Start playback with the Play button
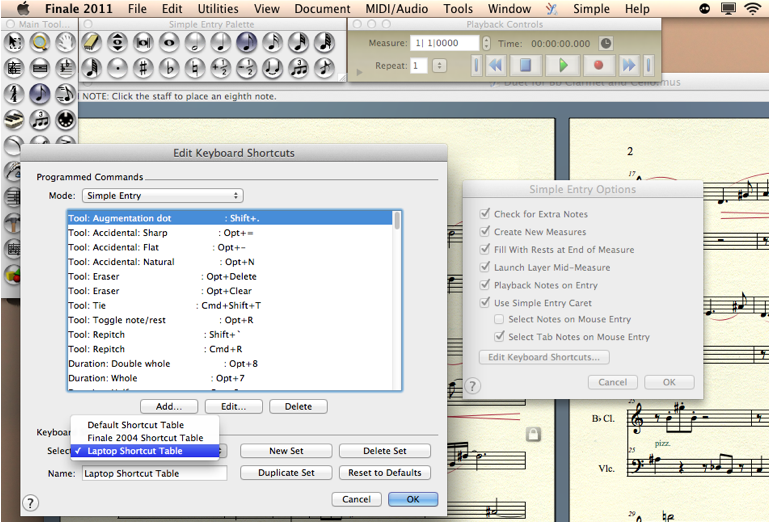The image size is (771, 522). (x=563, y=65)
